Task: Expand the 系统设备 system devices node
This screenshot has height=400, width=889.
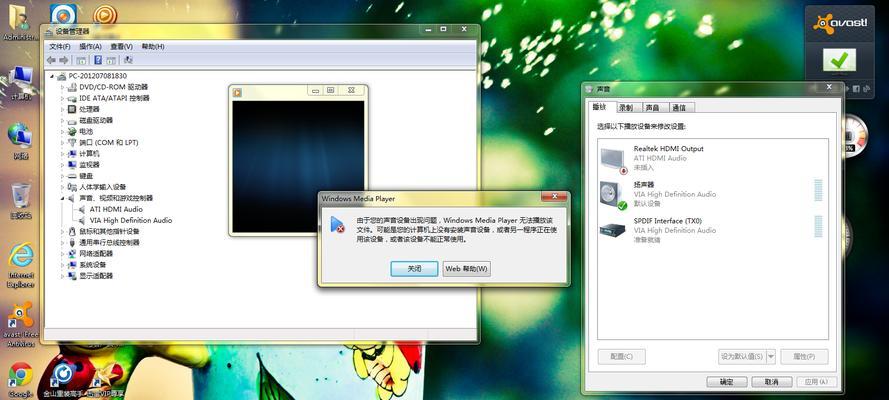Action: click(63, 265)
